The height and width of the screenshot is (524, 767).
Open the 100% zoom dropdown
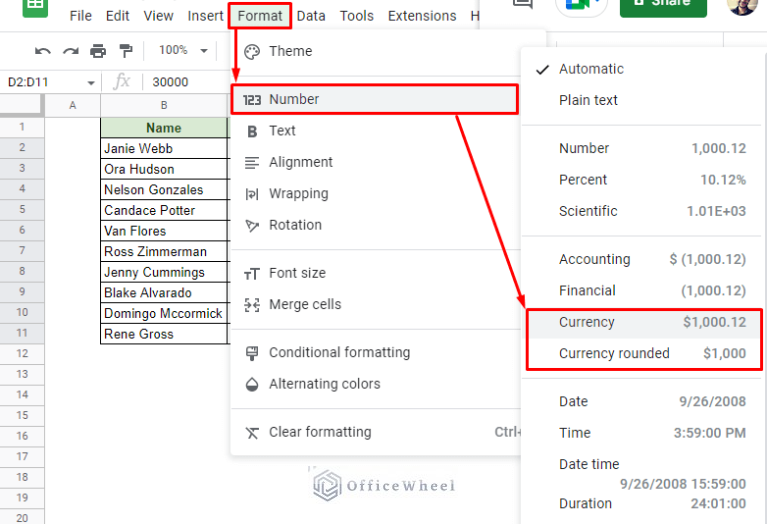pos(183,50)
